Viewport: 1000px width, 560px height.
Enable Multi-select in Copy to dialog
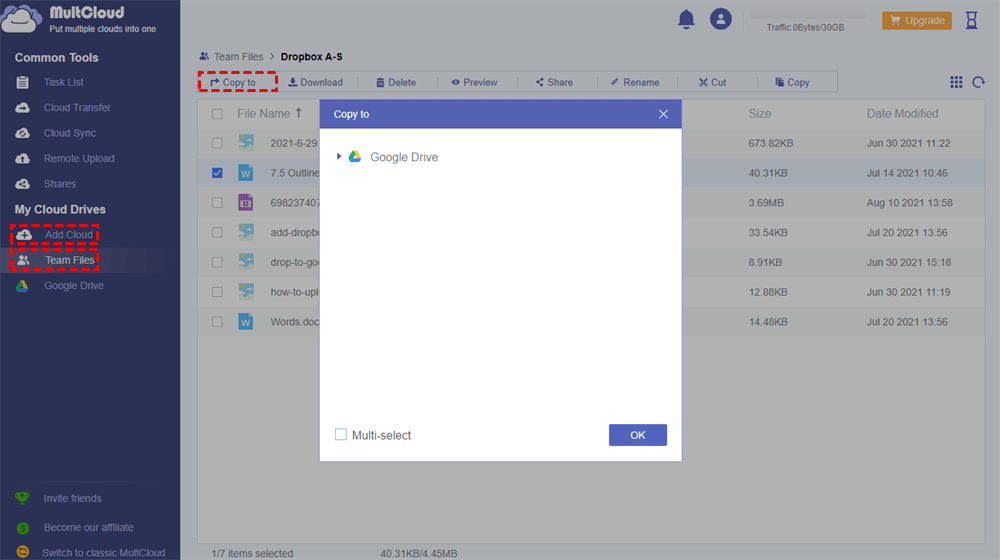(x=341, y=434)
